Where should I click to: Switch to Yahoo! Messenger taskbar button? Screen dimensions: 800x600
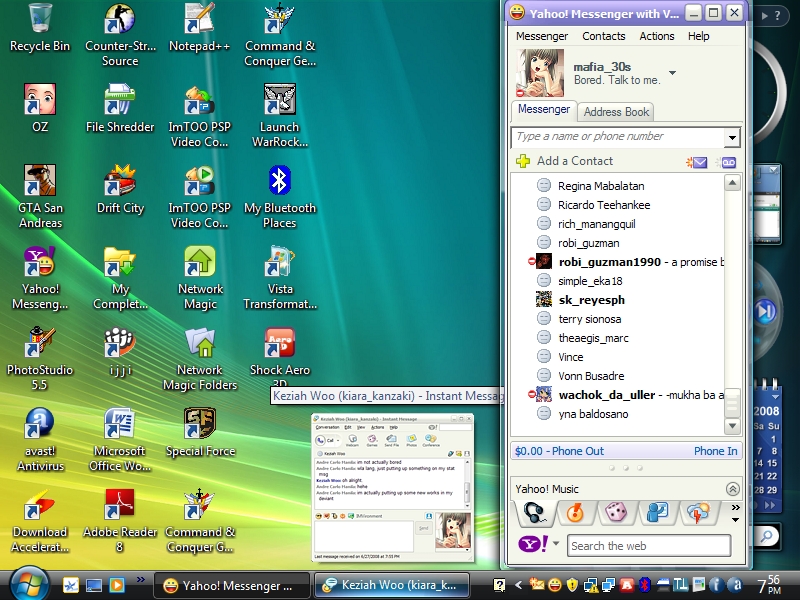pos(232,585)
